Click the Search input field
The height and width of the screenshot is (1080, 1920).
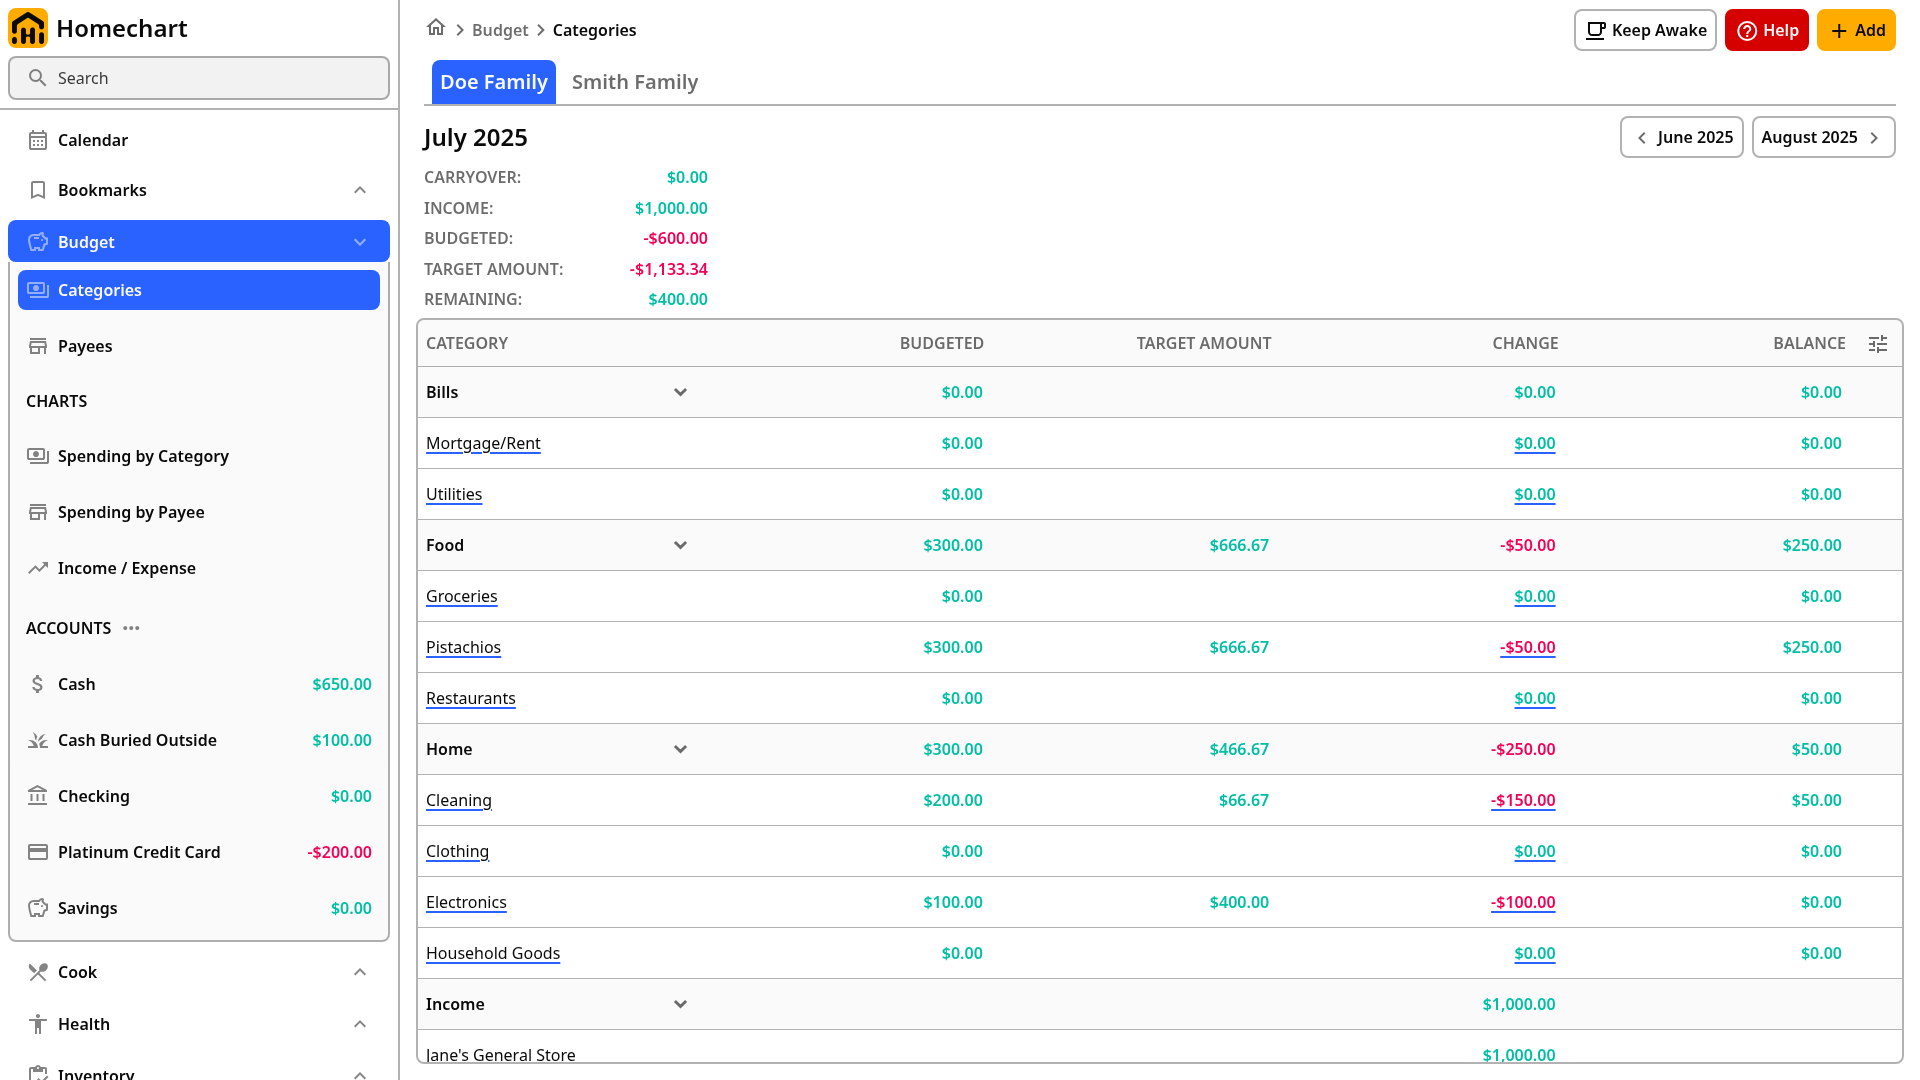coord(199,78)
